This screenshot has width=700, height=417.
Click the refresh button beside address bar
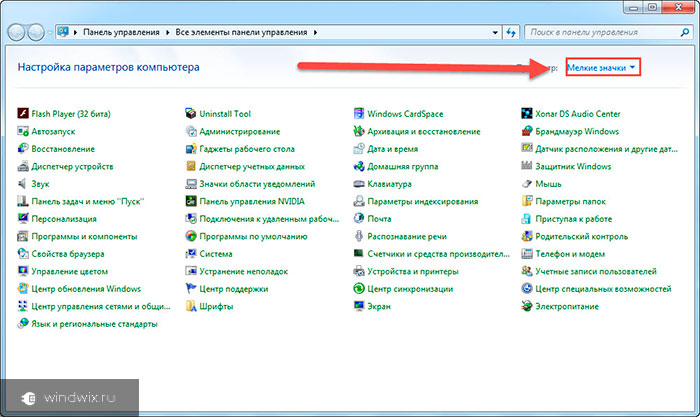[x=511, y=32]
